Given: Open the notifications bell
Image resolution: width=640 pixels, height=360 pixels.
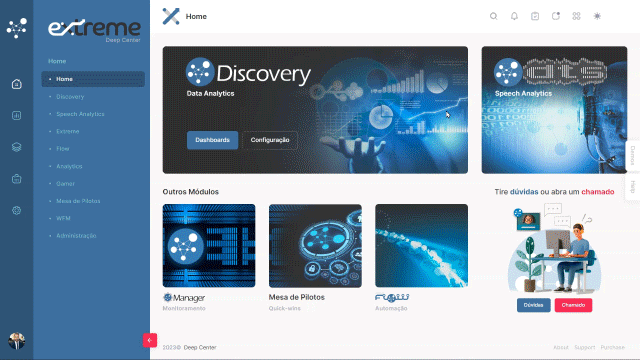Looking at the screenshot, I should [x=514, y=16].
